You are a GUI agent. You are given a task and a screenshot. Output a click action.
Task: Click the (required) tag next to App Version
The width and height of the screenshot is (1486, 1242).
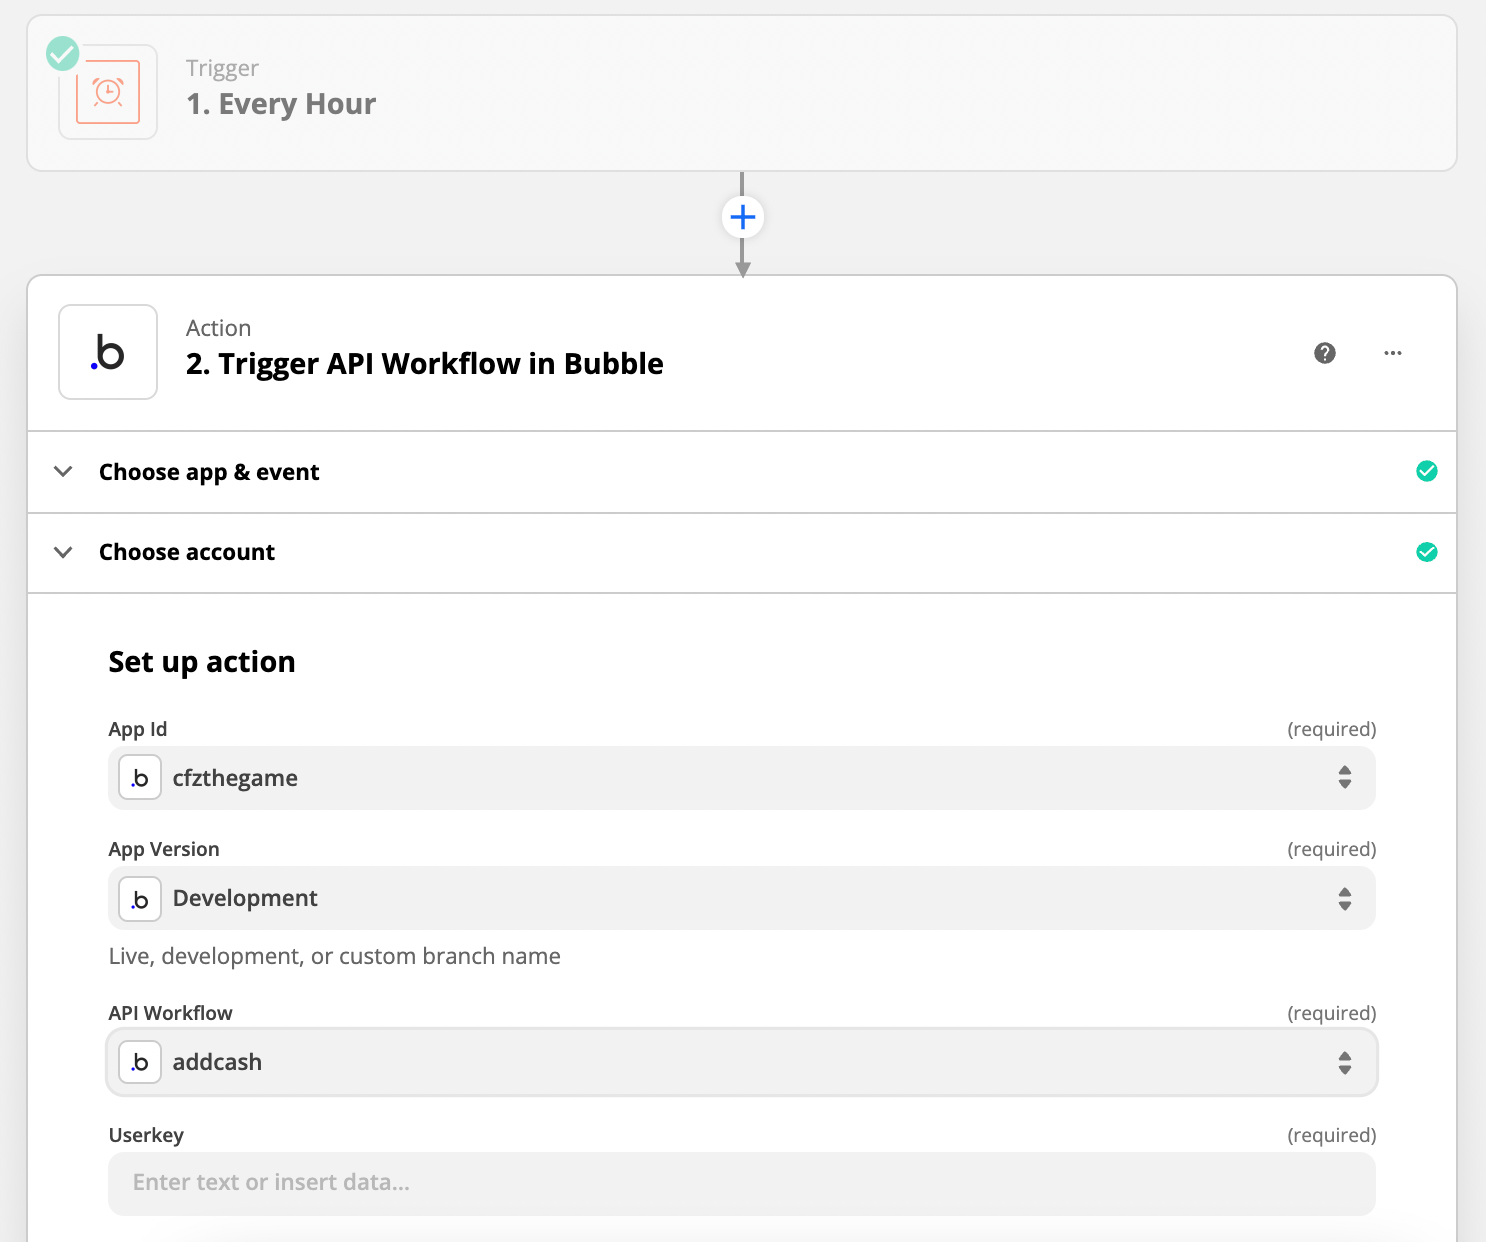[x=1331, y=849]
